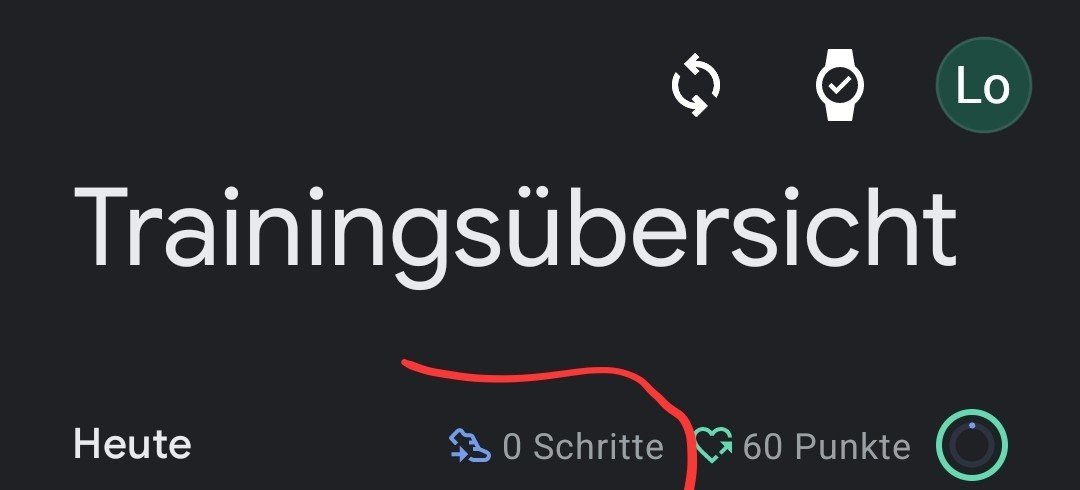Open the connected smartwatch status icon

tap(840, 85)
